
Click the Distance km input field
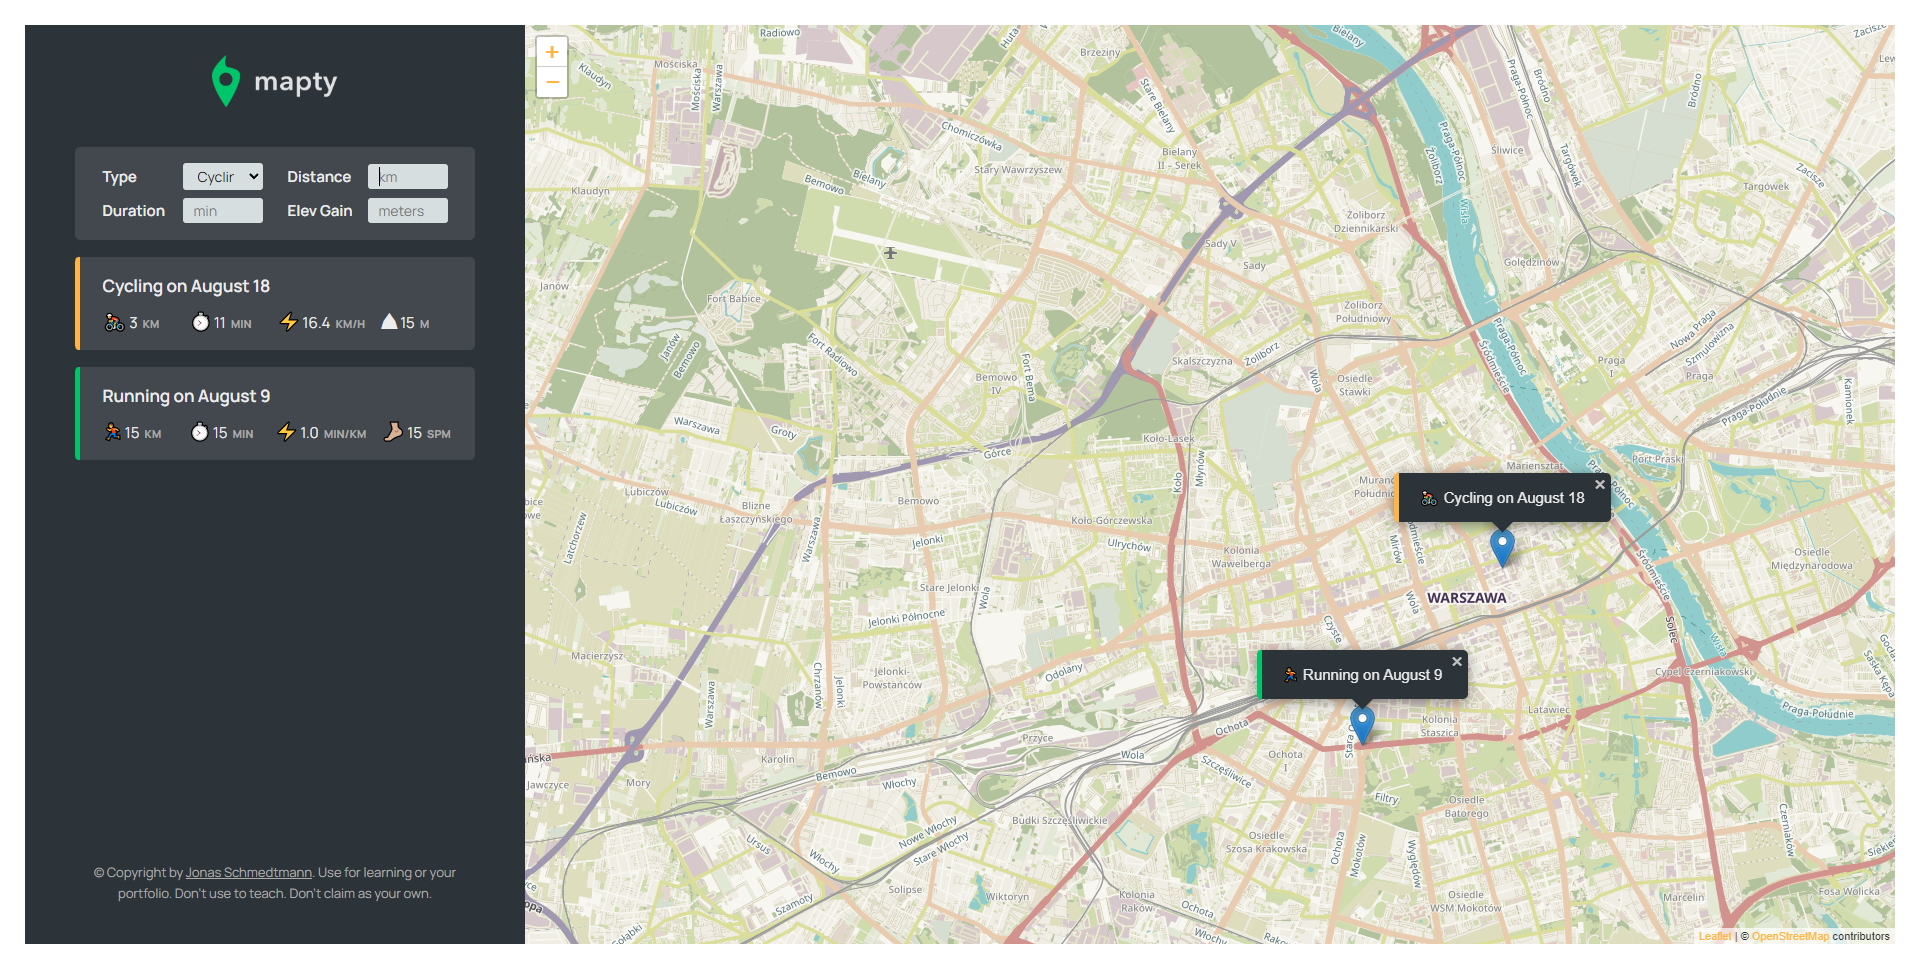407,176
